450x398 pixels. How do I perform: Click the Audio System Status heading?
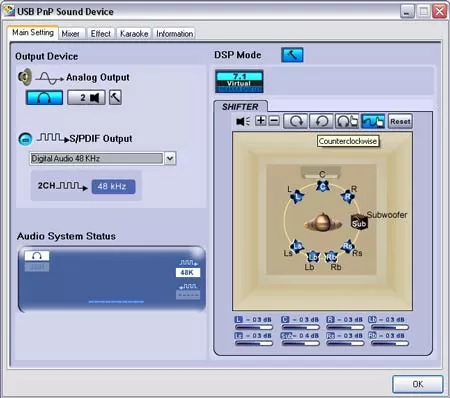66,236
